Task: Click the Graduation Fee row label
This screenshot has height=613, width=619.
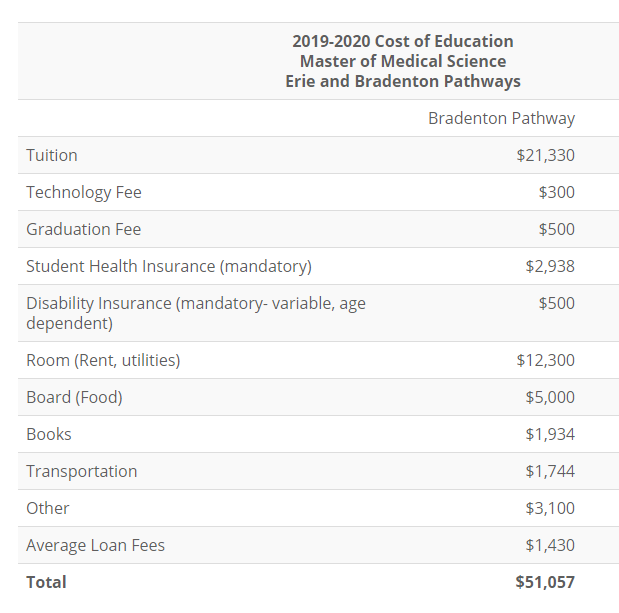Action: [x=83, y=229]
